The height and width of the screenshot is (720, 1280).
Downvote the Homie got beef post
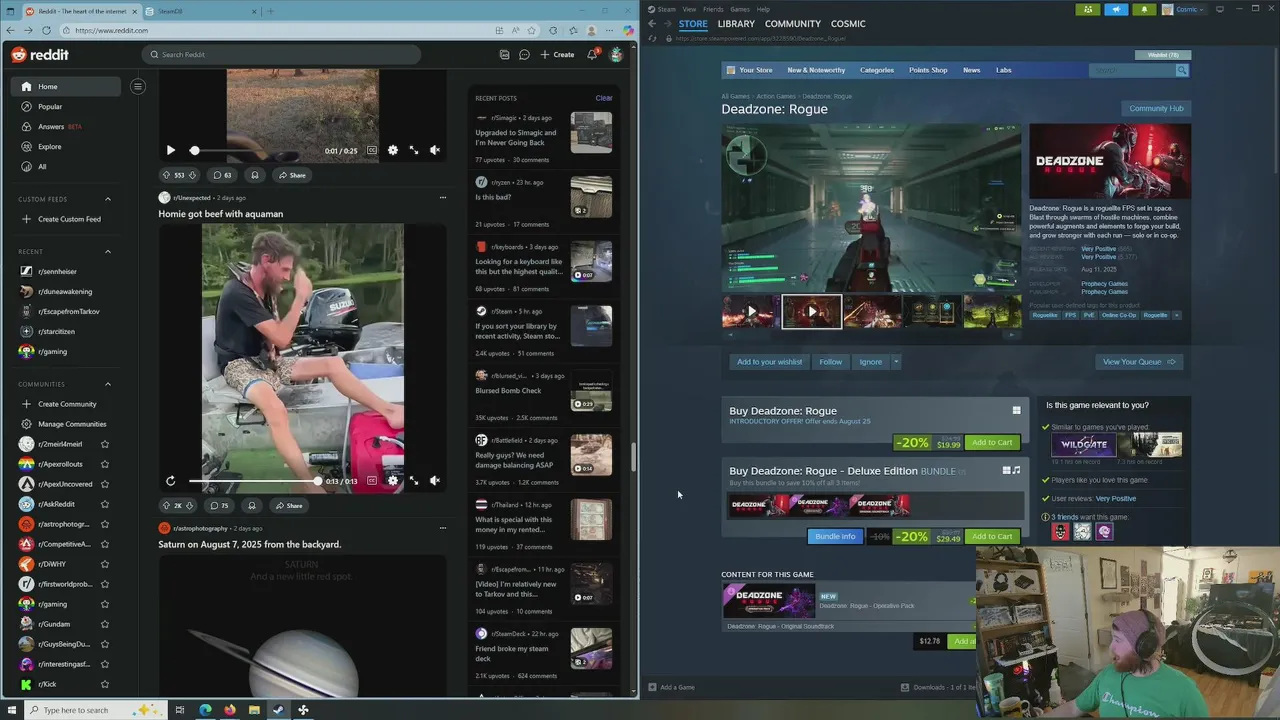pos(190,505)
